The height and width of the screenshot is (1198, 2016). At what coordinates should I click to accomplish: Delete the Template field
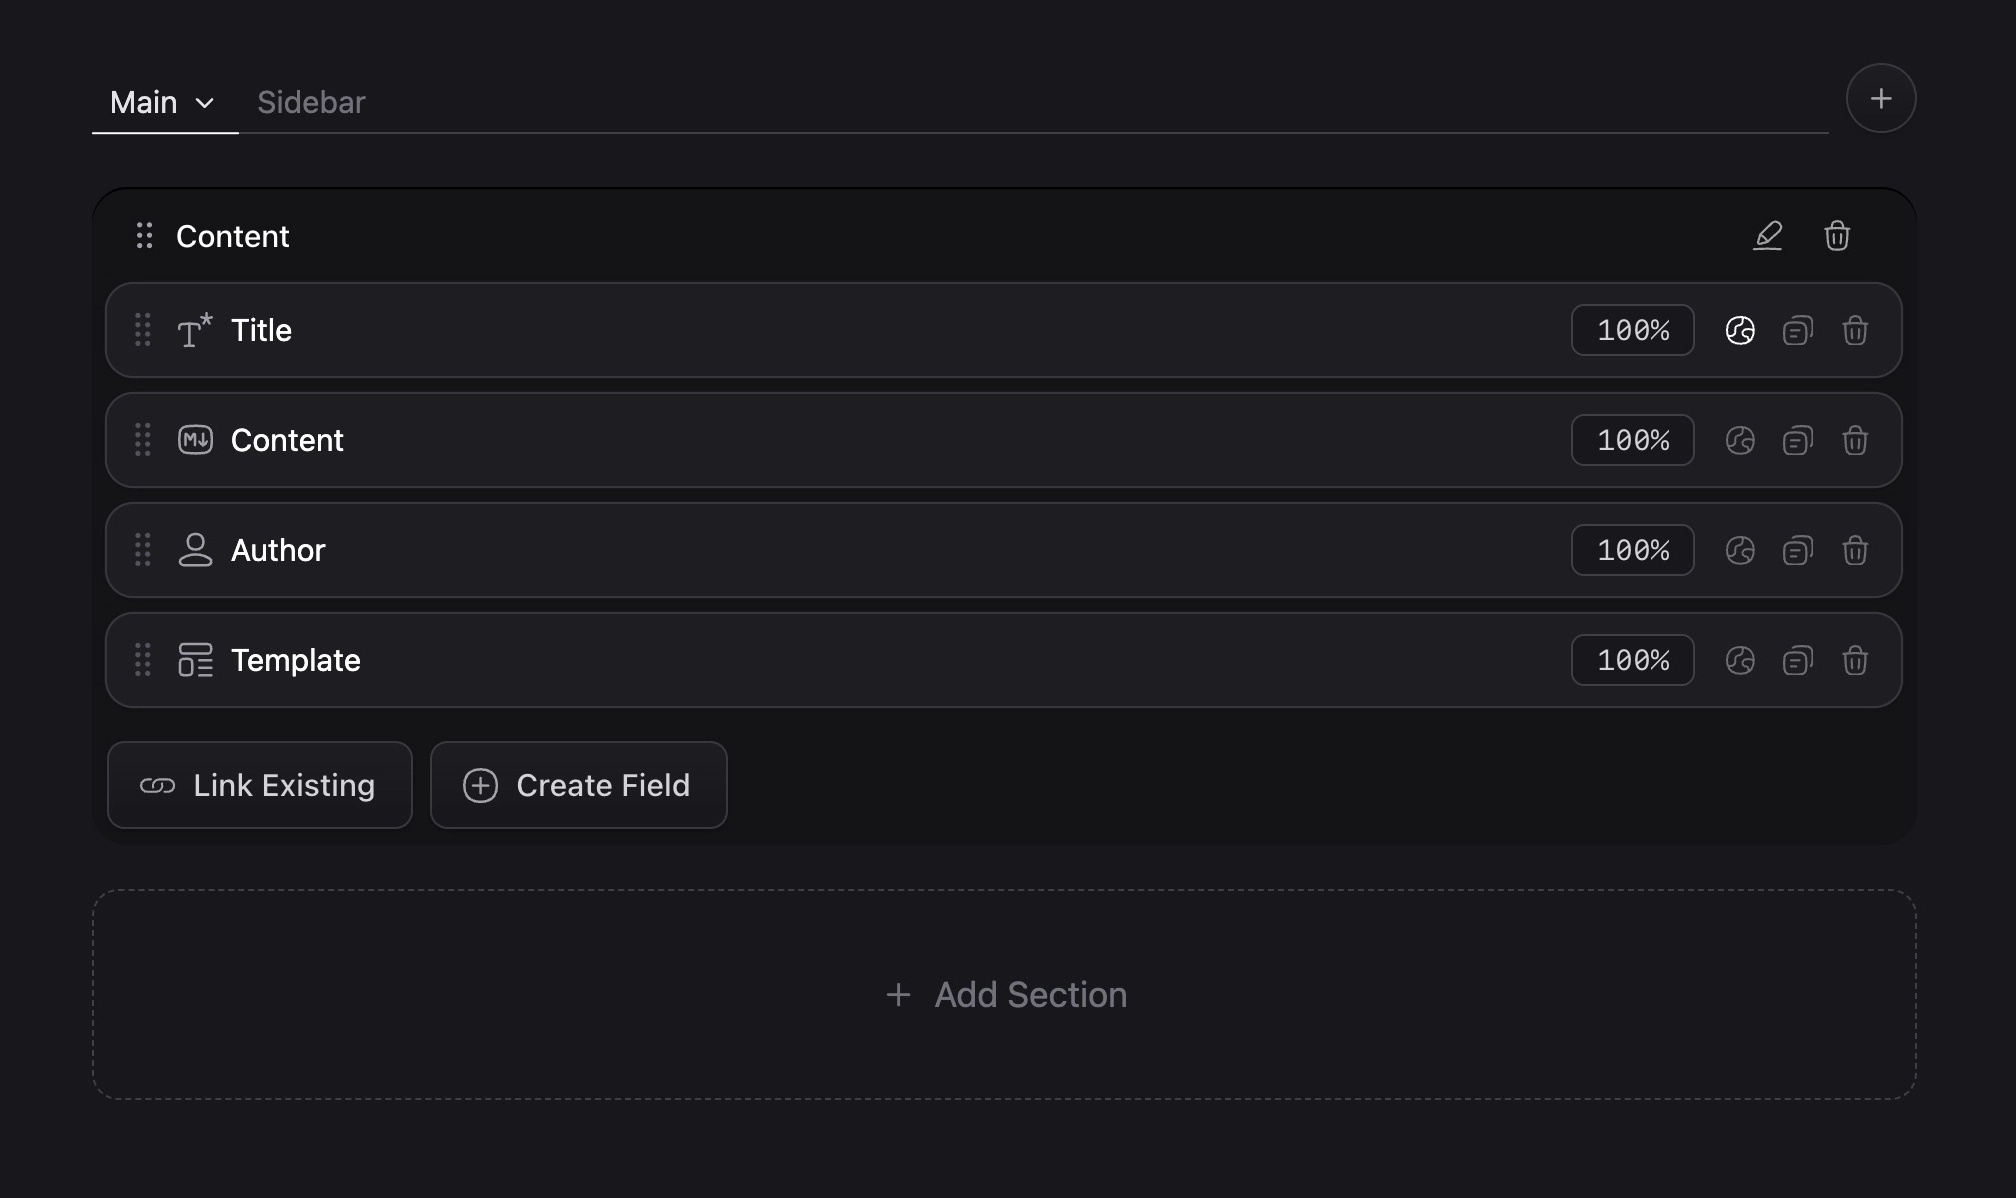coord(1855,660)
